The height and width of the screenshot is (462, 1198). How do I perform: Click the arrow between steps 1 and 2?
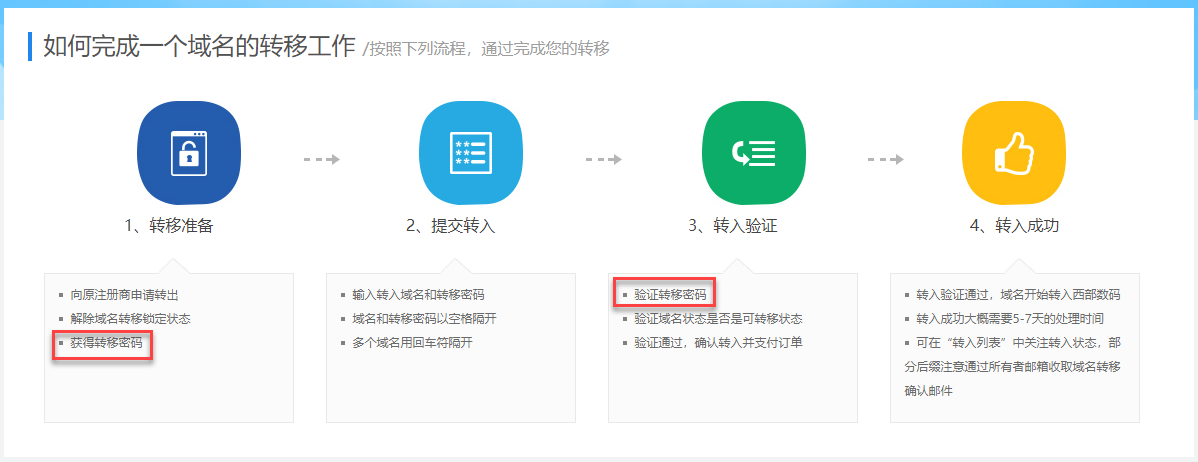(x=322, y=159)
